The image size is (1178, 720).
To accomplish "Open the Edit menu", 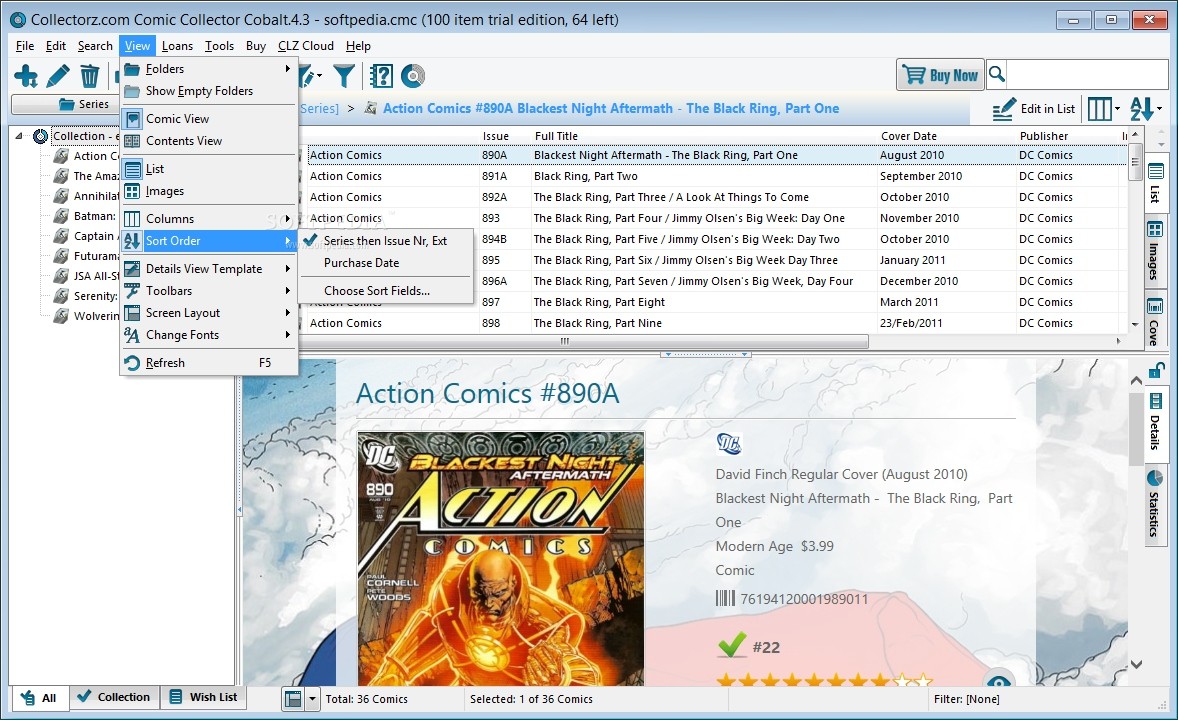I will [x=56, y=46].
